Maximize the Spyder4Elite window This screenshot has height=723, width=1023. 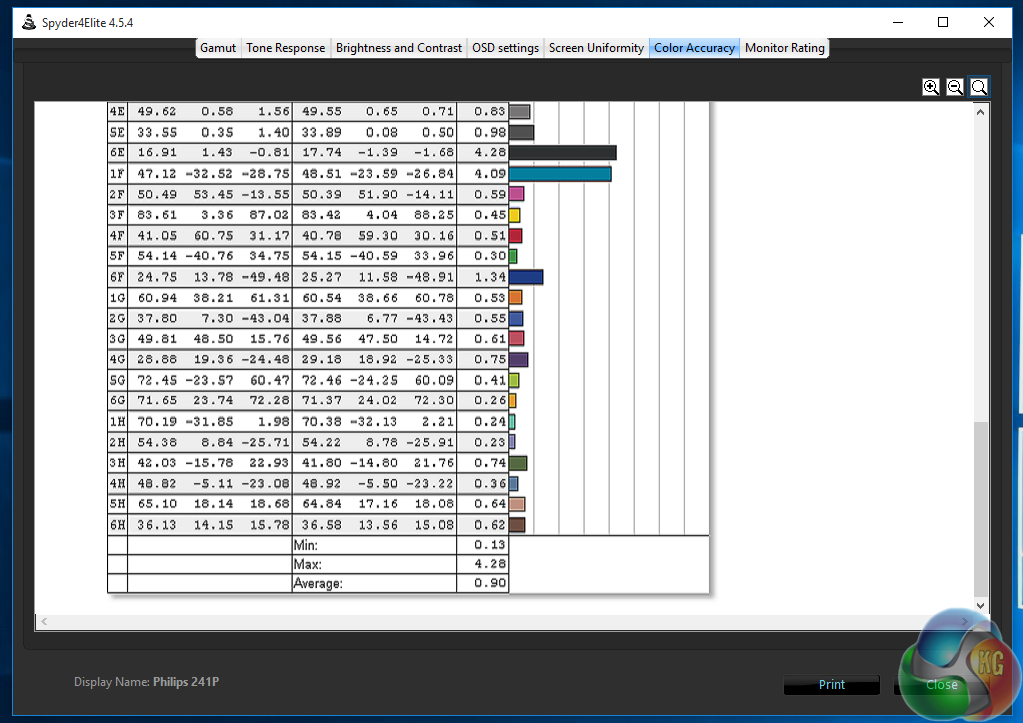point(943,22)
